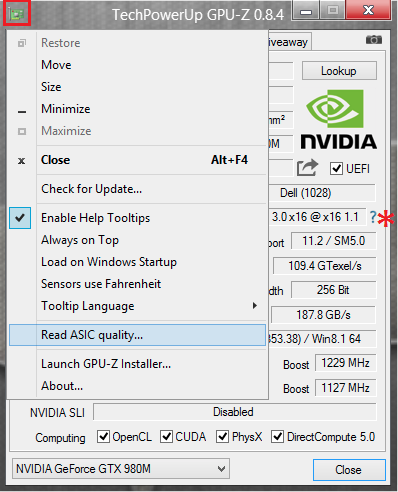
Task: Click the NVIDIA SLI Disabled field
Action: coord(235,412)
